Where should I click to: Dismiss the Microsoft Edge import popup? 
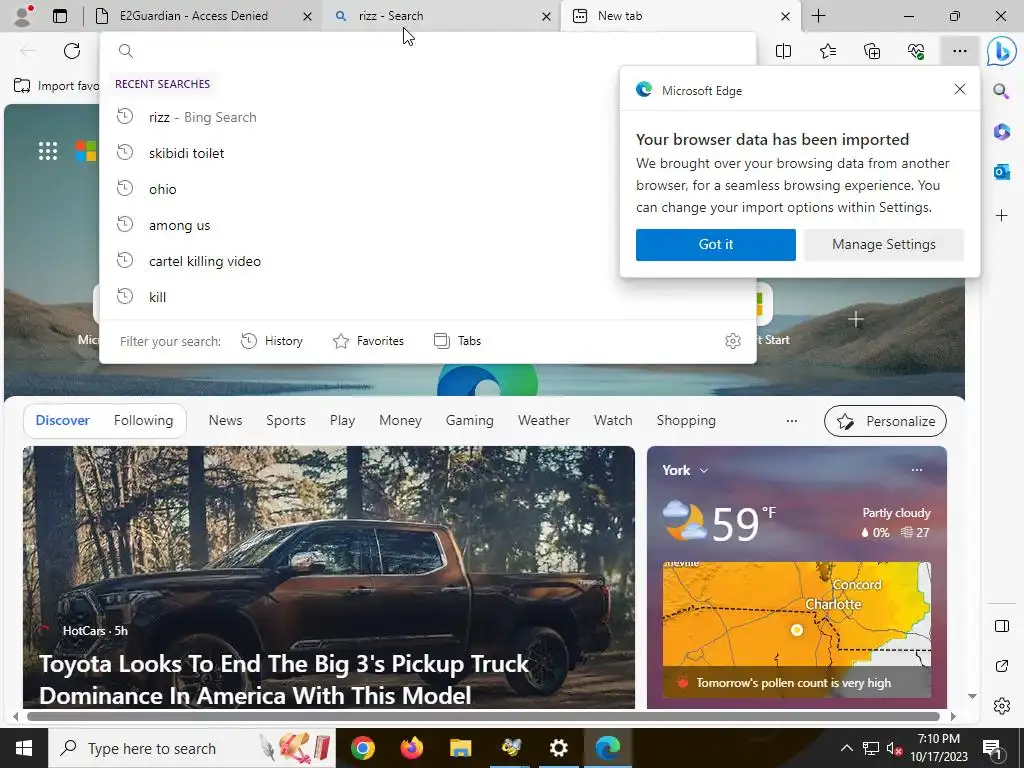(x=959, y=89)
